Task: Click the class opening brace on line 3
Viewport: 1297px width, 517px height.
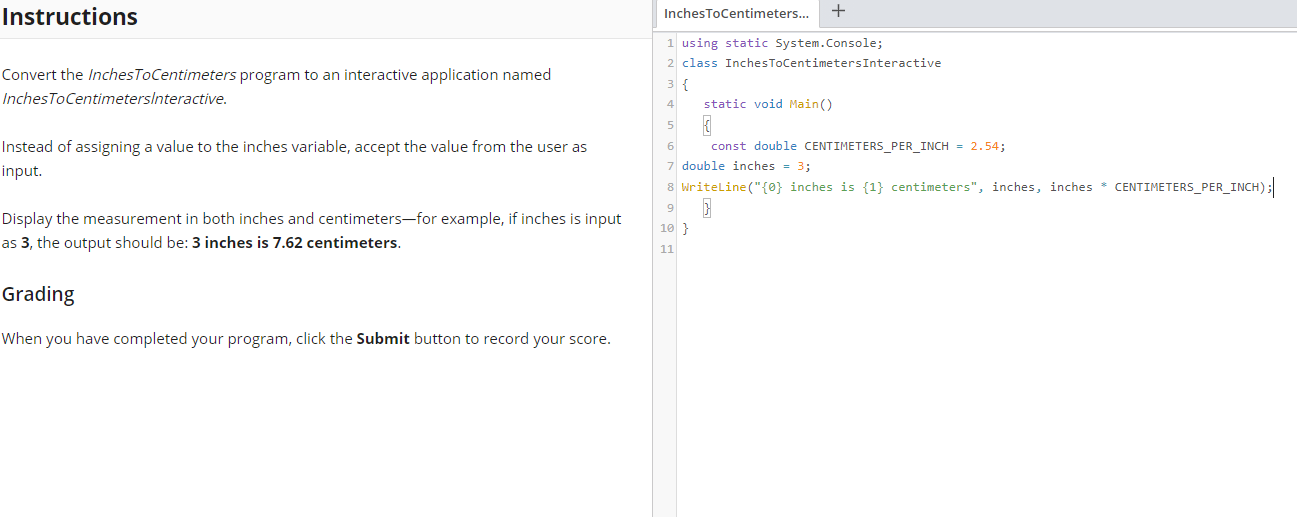Action: pyautogui.click(x=685, y=84)
